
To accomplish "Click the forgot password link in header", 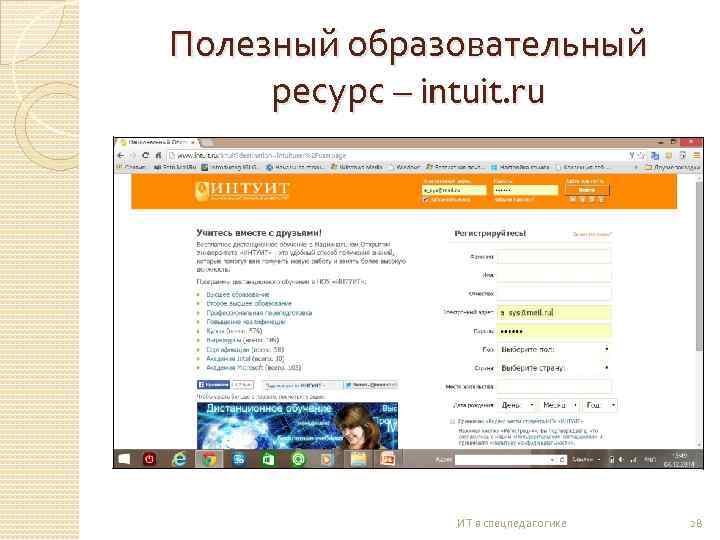I will [x=514, y=200].
